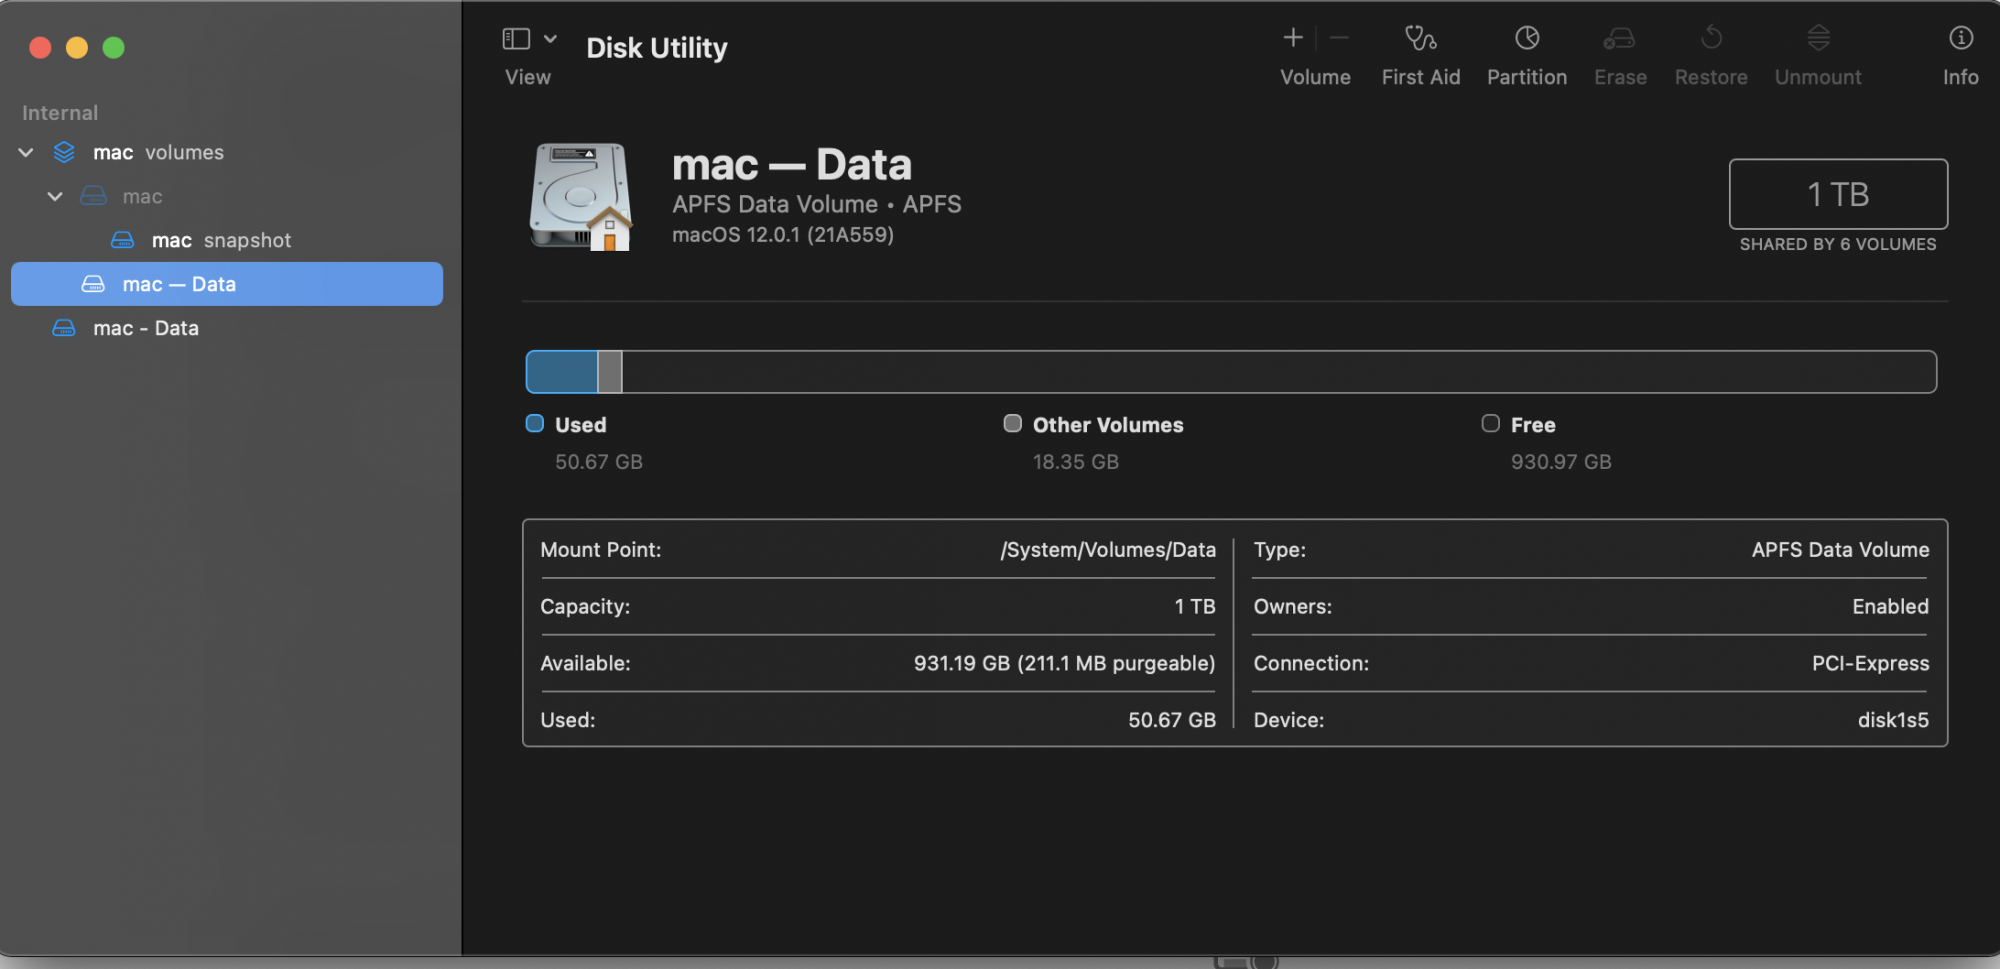Click the gray Other Volumes bar segment
Image resolution: width=2000 pixels, height=969 pixels.
tap(610, 372)
